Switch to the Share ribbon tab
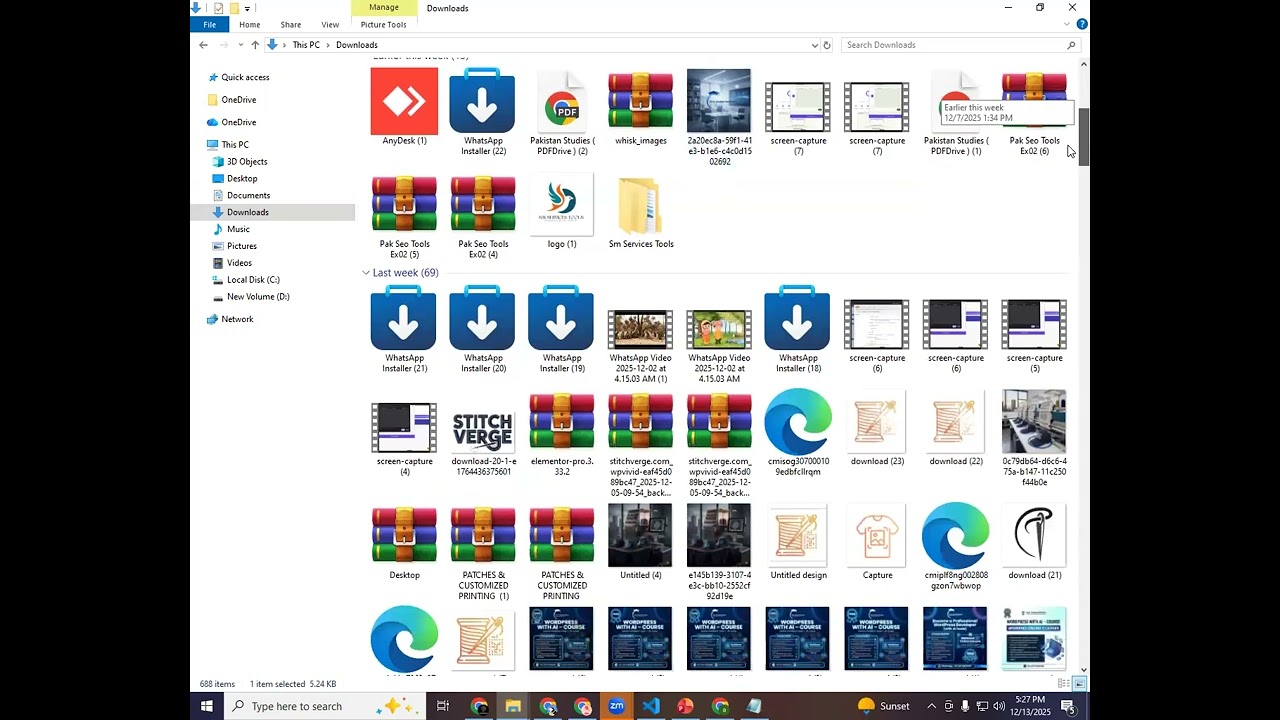 (291, 25)
